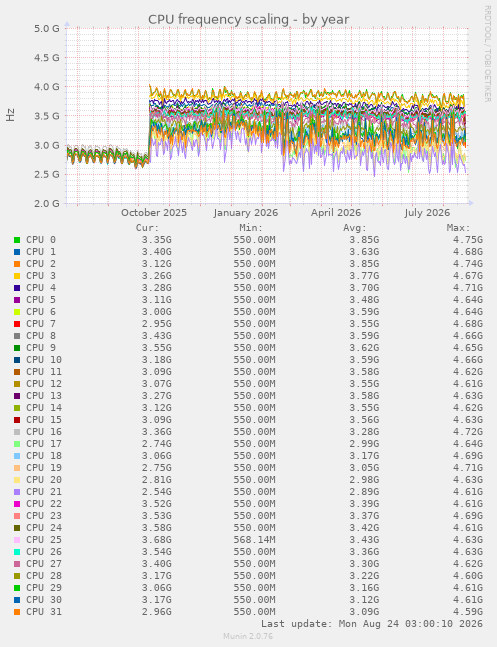
Task: Click the CPU 21 average value '2.89G'
Action: 364,491
